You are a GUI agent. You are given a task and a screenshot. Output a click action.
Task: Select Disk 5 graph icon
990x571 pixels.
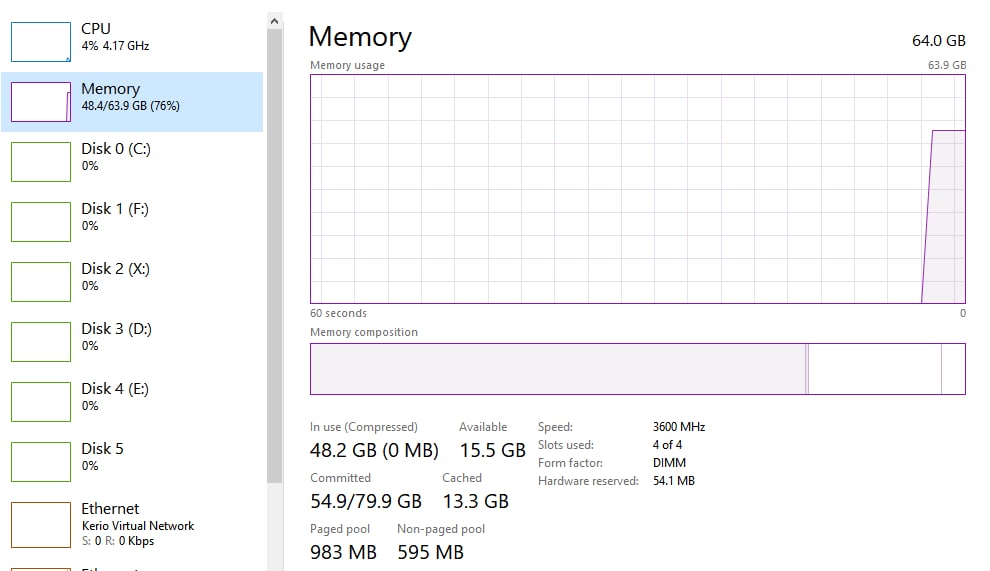coord(41,462)
